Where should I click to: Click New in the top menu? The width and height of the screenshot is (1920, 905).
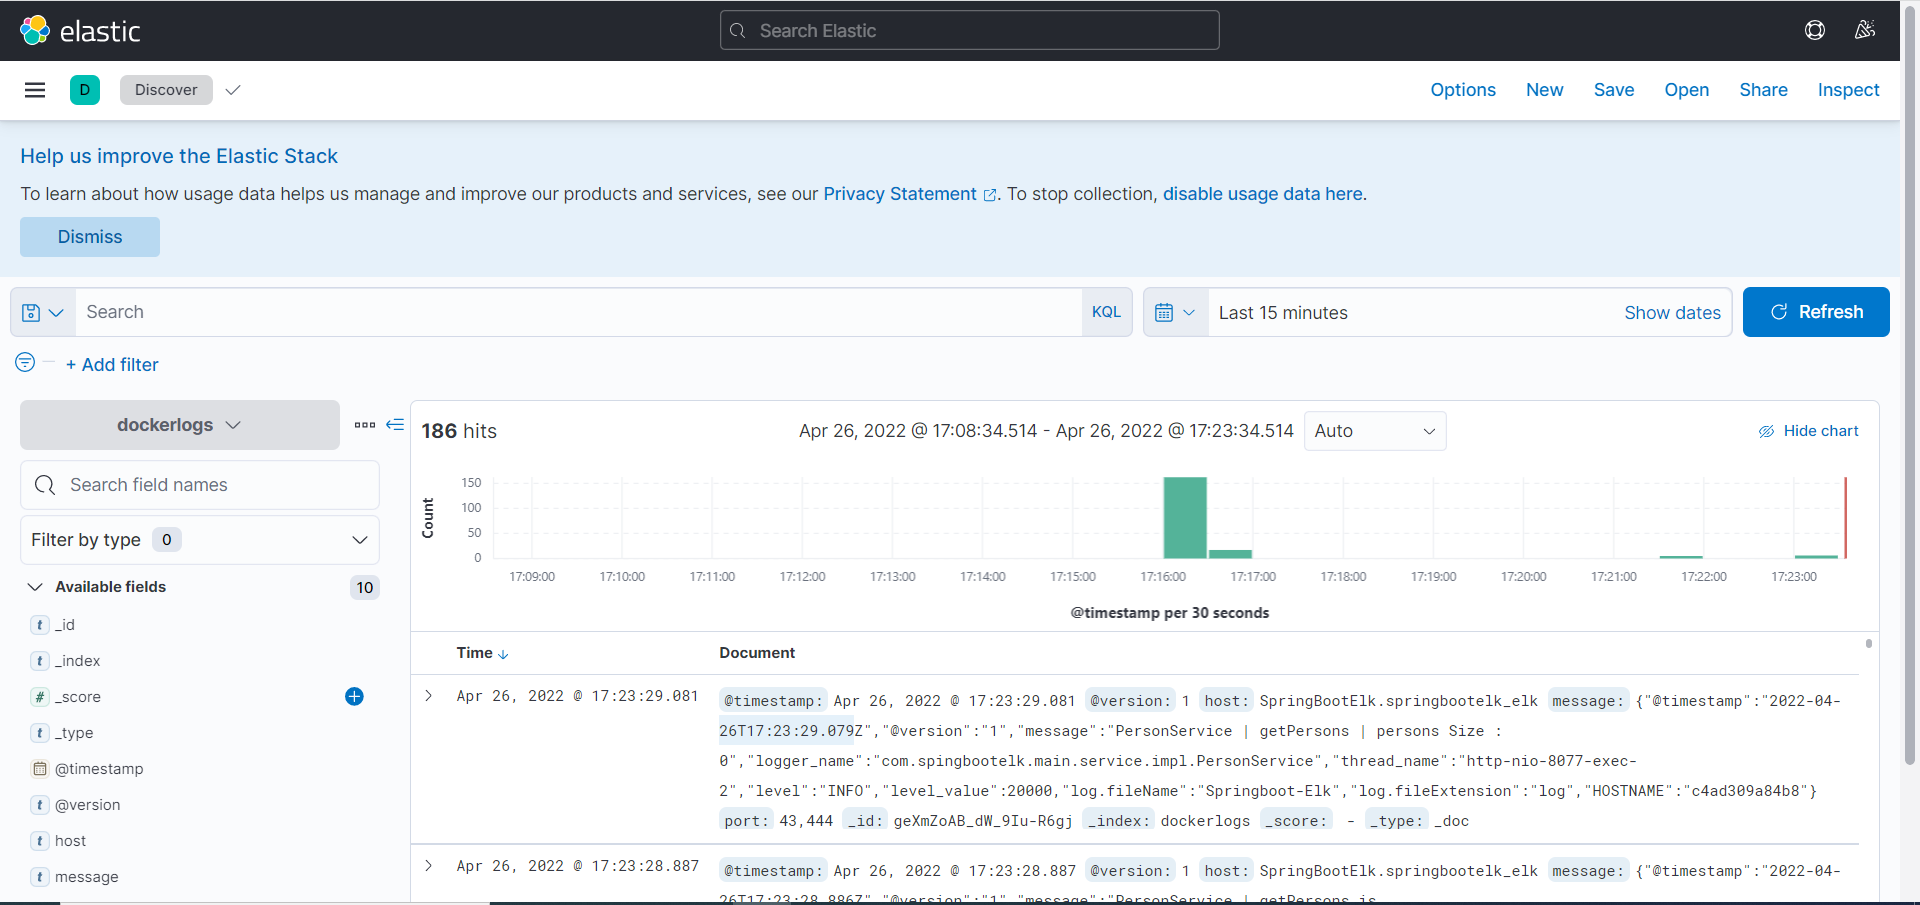tap(1545, 90)
